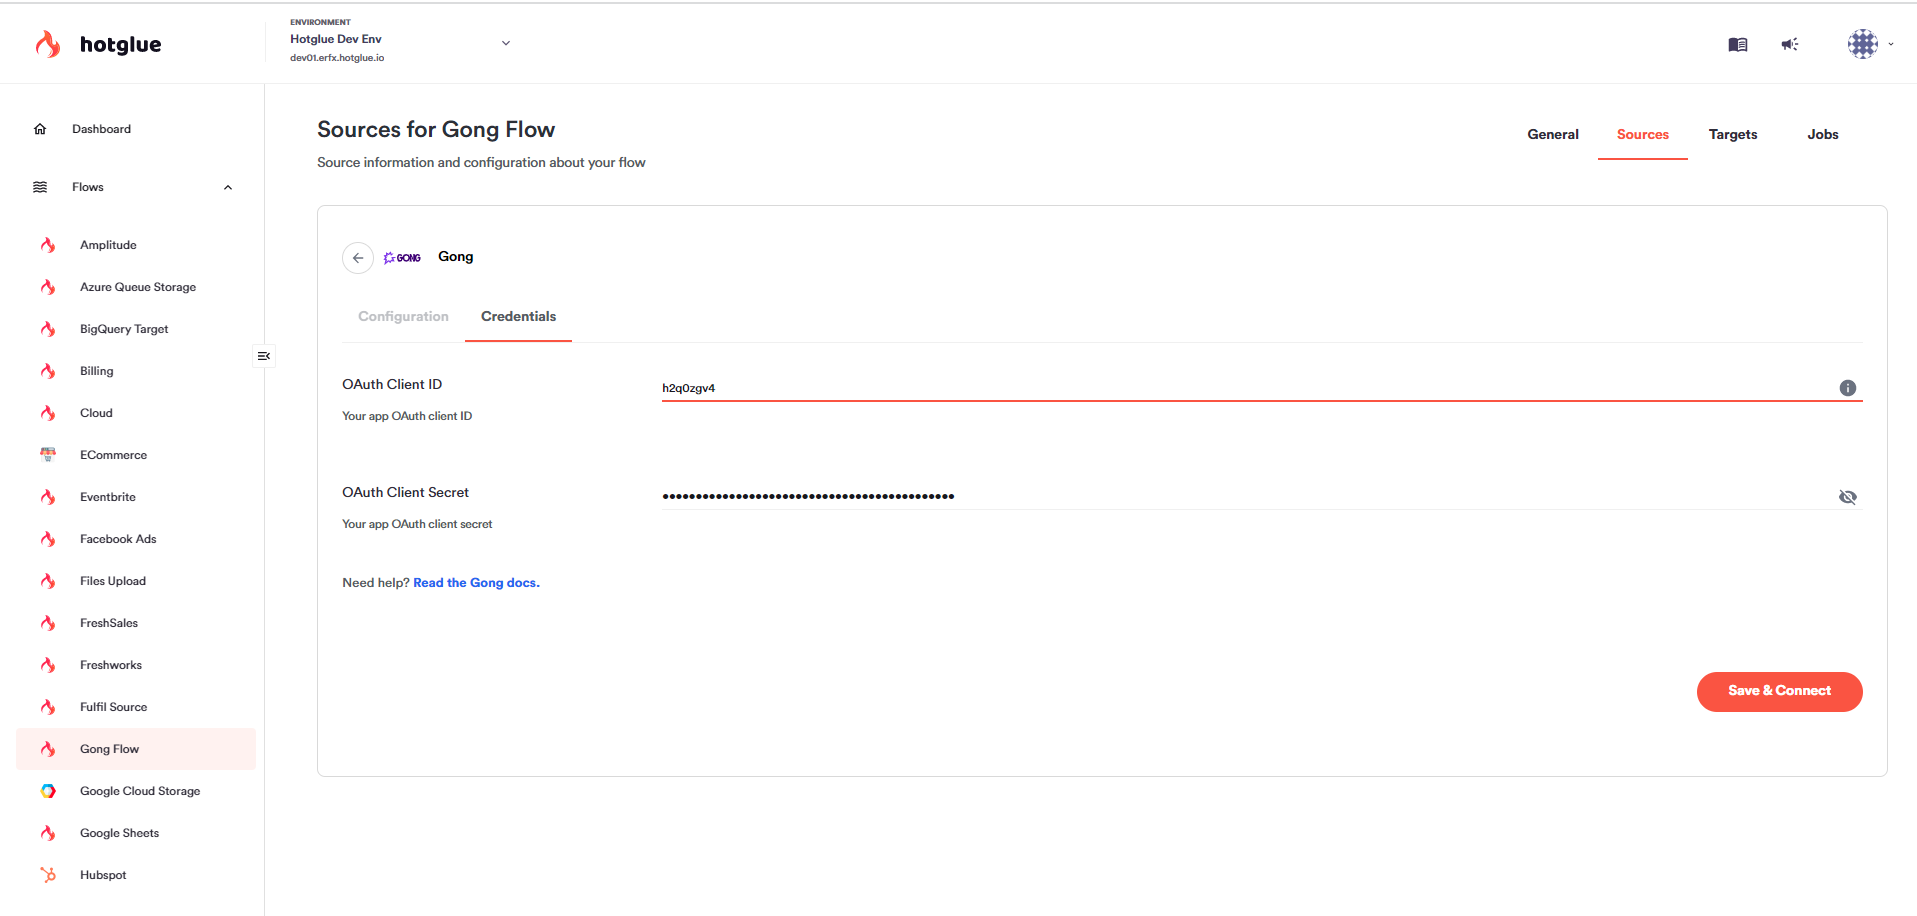Select the Credentials tab
The width and height of the screenshot is (1917, 916).
coord(518,317)
